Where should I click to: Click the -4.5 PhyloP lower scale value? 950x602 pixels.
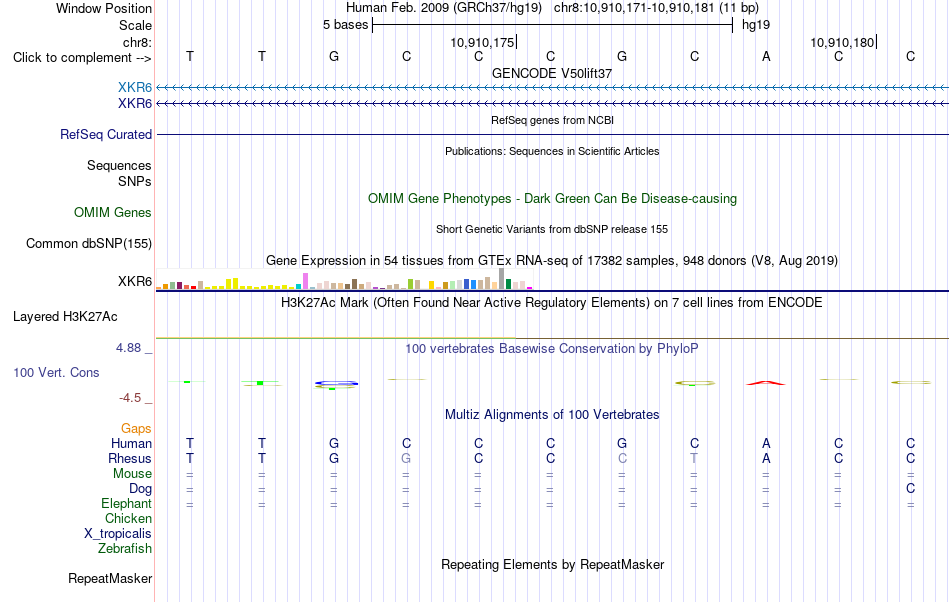point(130,397)
